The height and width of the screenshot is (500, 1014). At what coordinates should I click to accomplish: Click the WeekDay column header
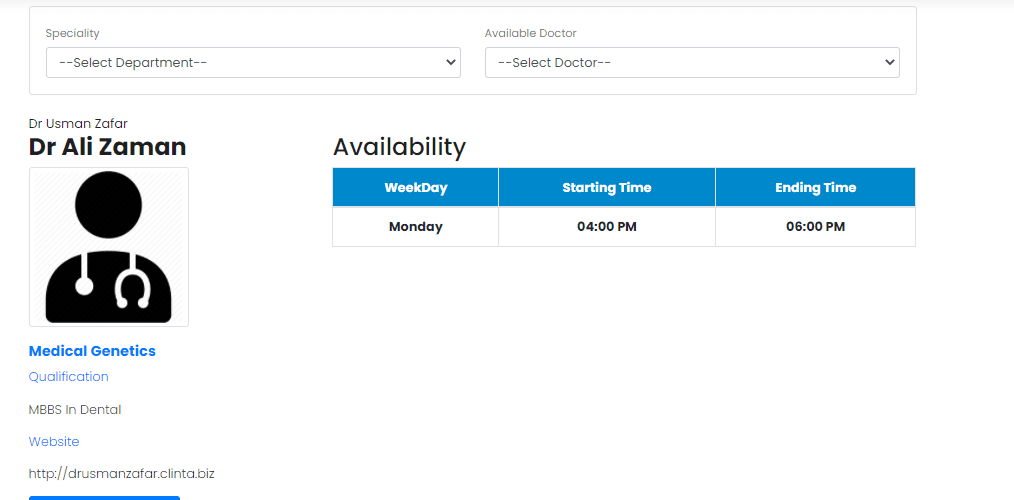(x=416, y=188)
